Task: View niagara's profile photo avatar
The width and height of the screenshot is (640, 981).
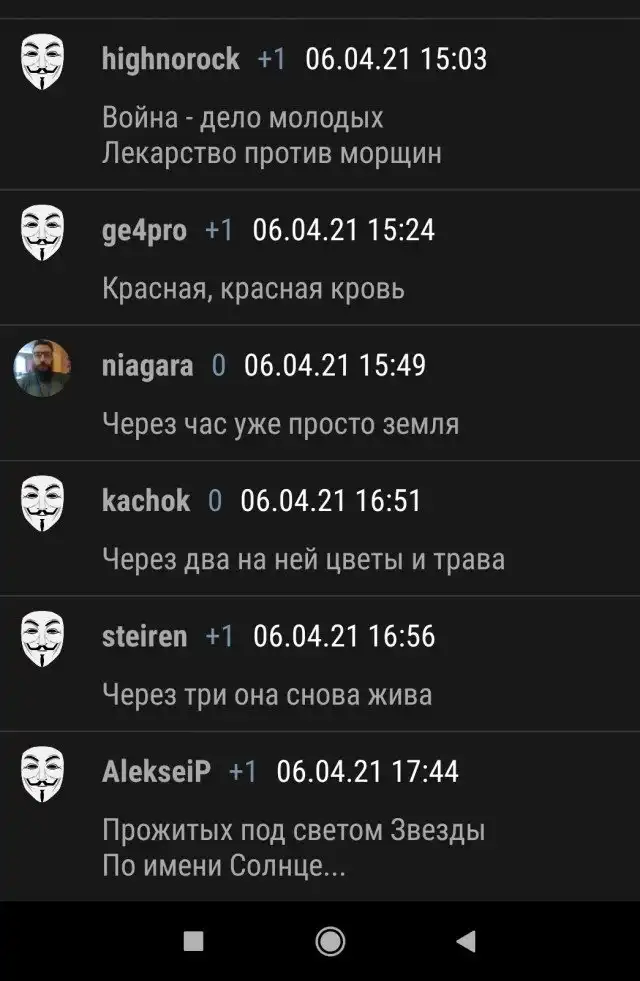Action: (x=43, y=368)
